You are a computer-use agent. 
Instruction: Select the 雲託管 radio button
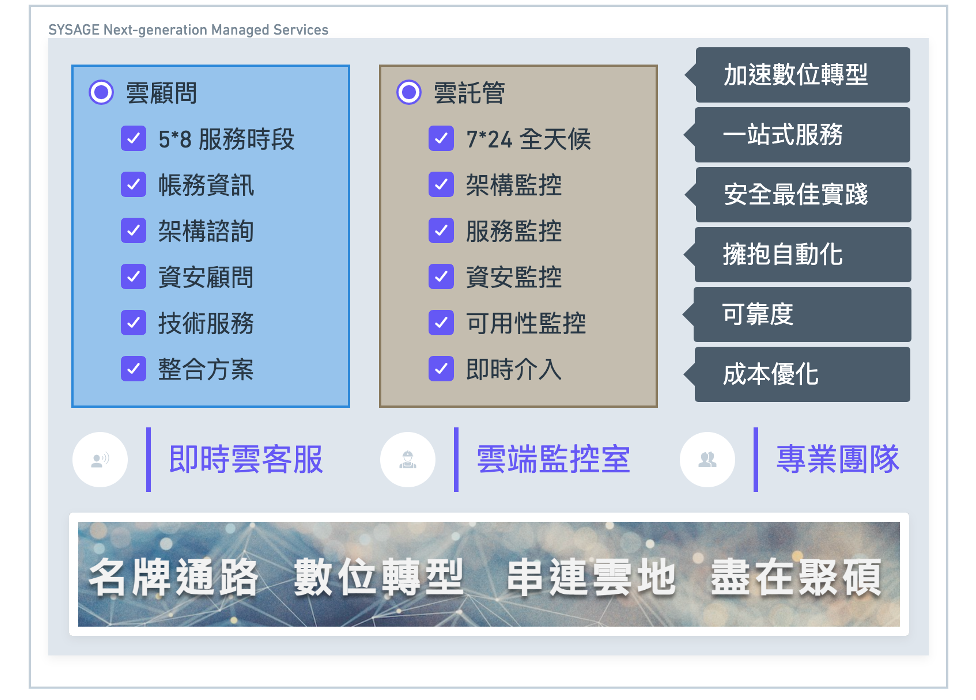pyautogui.click(x=409, y=92)
